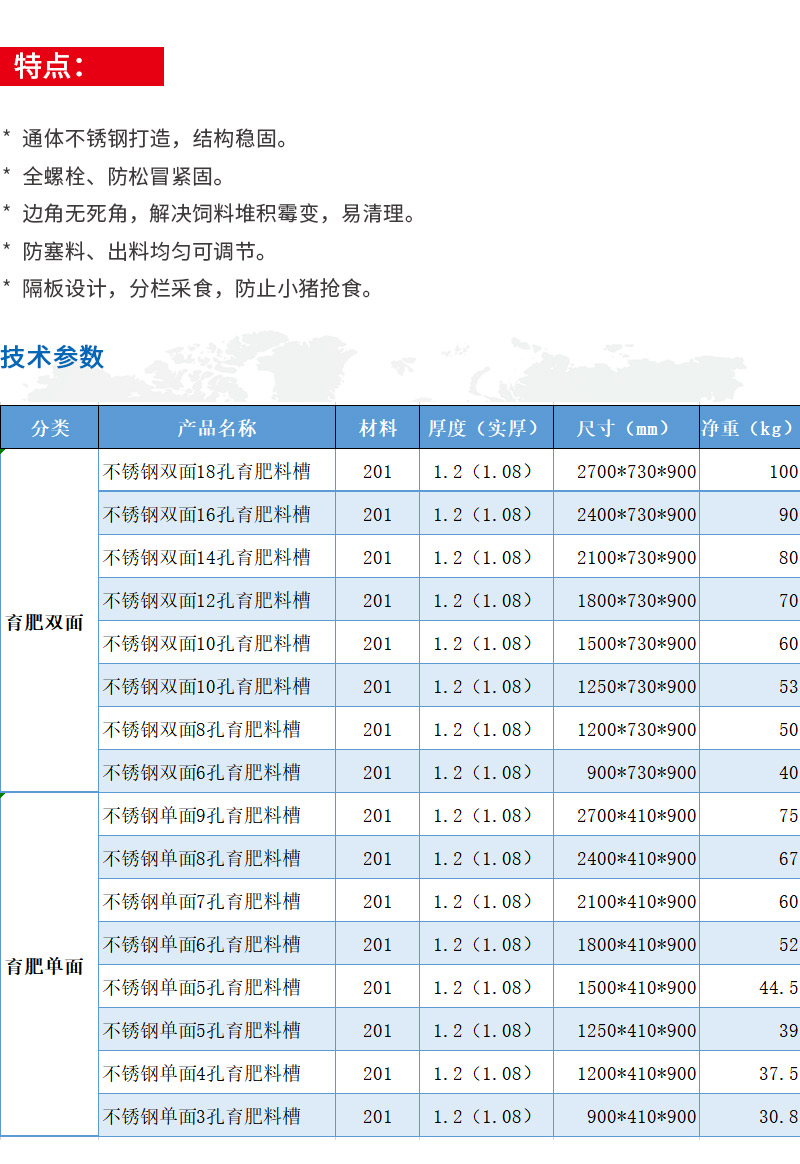Viewport: 800px width, 1164px height.
Task: Click the blue 技术参数 section heading
Action: 52,357
